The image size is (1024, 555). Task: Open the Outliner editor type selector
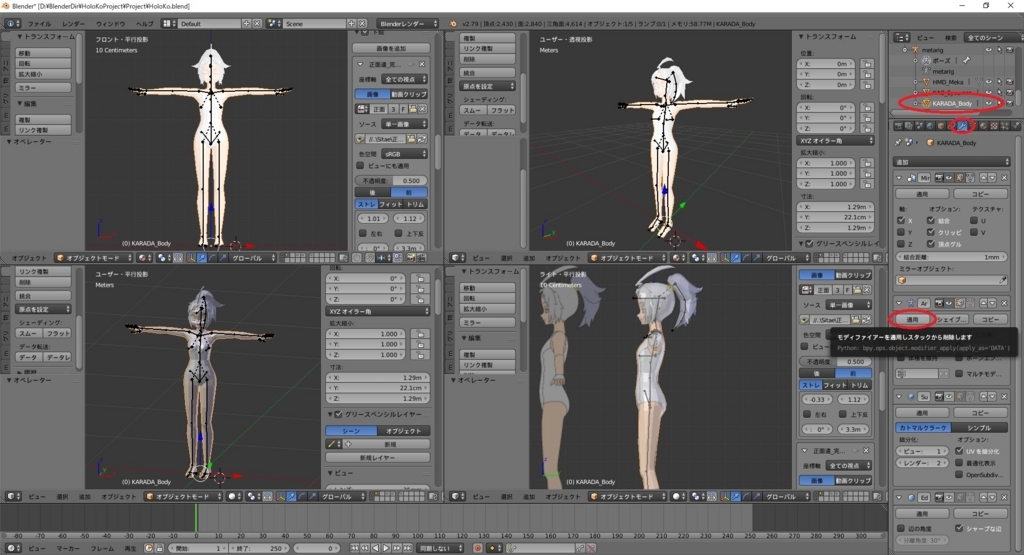click(902, 37)
